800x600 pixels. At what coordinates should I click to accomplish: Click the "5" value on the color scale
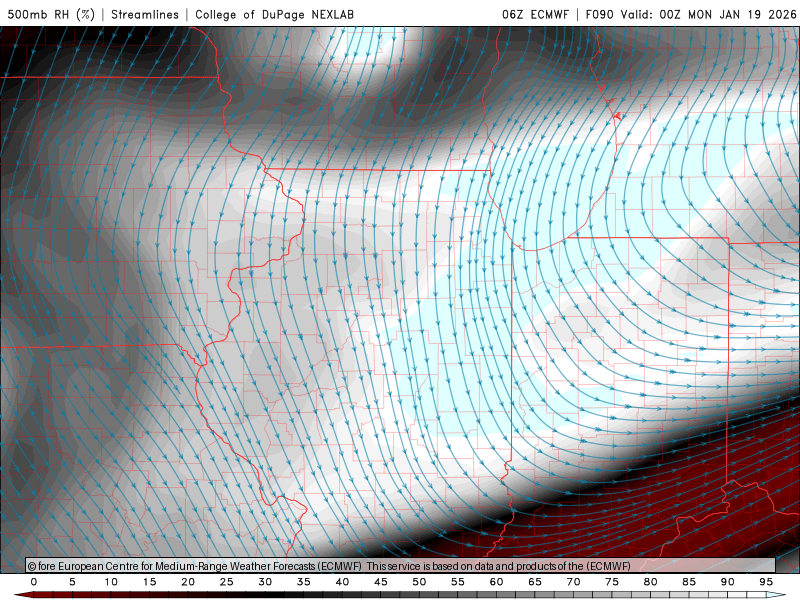72,582
